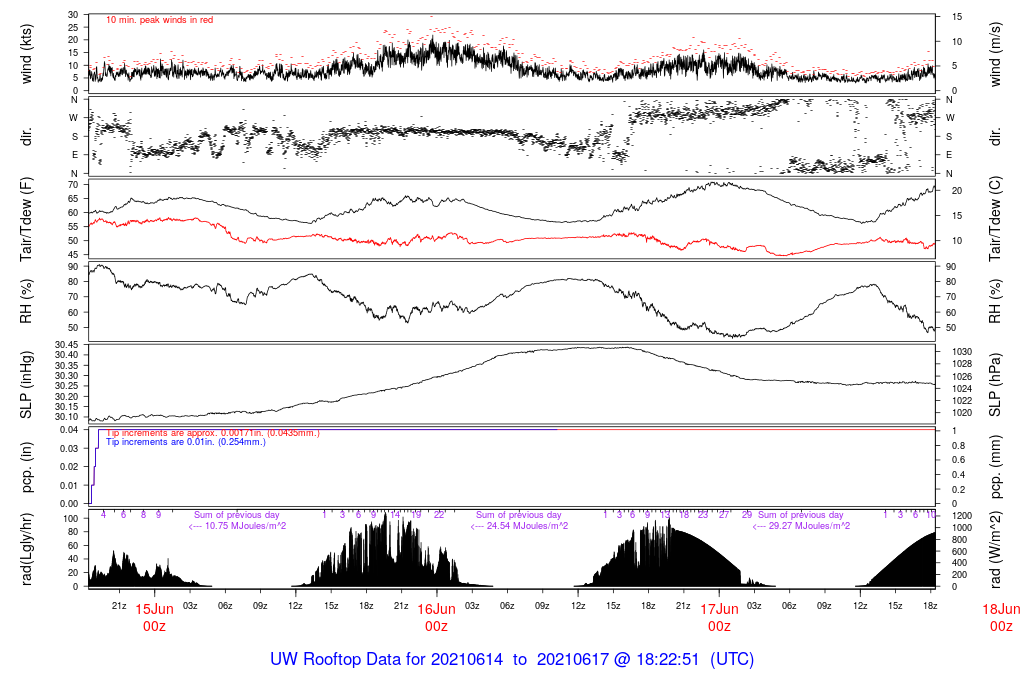Select the '18Jun' date label
The image size is (1024, 700).
coord(1001,609)
